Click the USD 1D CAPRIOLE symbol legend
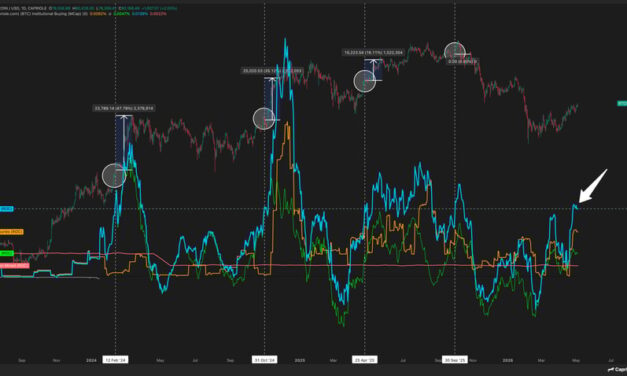 (x=23, y=8)
